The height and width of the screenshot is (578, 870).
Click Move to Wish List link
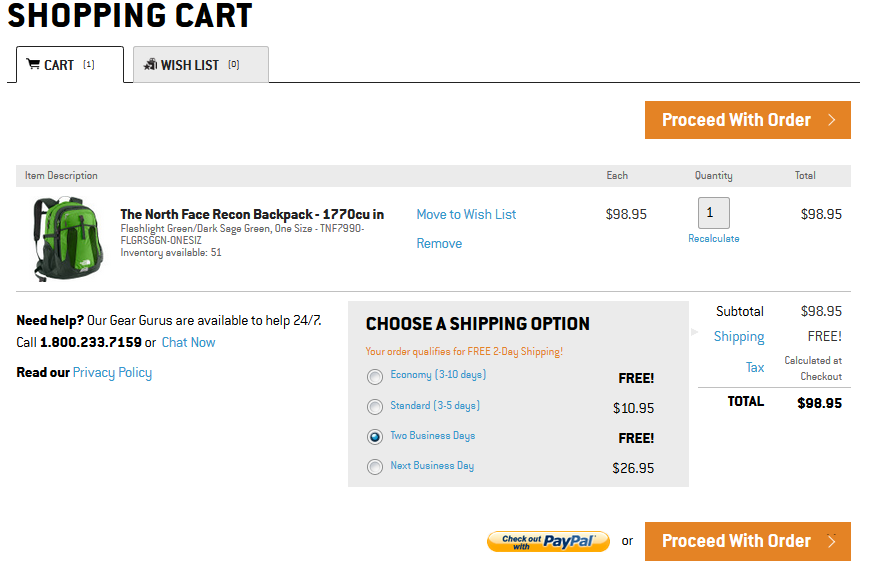[466, 214]
